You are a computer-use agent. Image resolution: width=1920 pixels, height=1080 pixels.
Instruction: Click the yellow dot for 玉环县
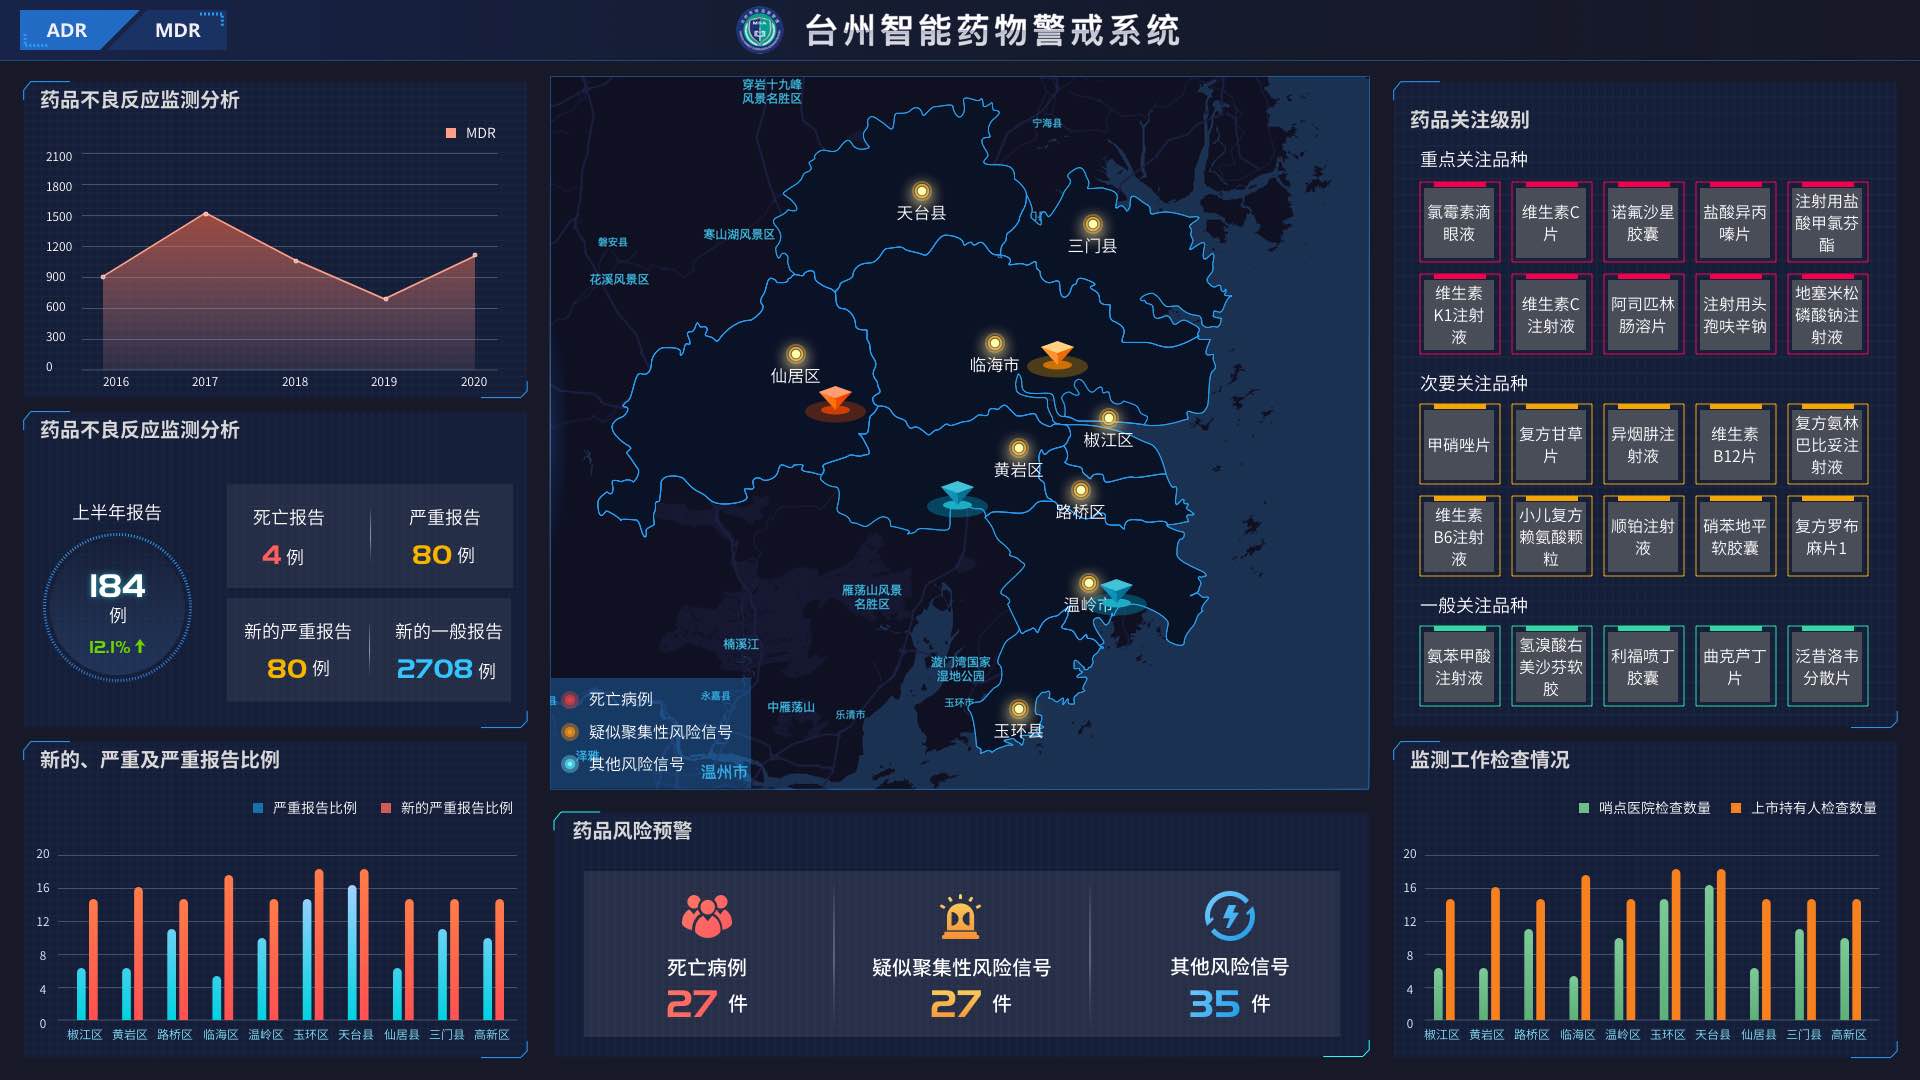pos(1018,709)
